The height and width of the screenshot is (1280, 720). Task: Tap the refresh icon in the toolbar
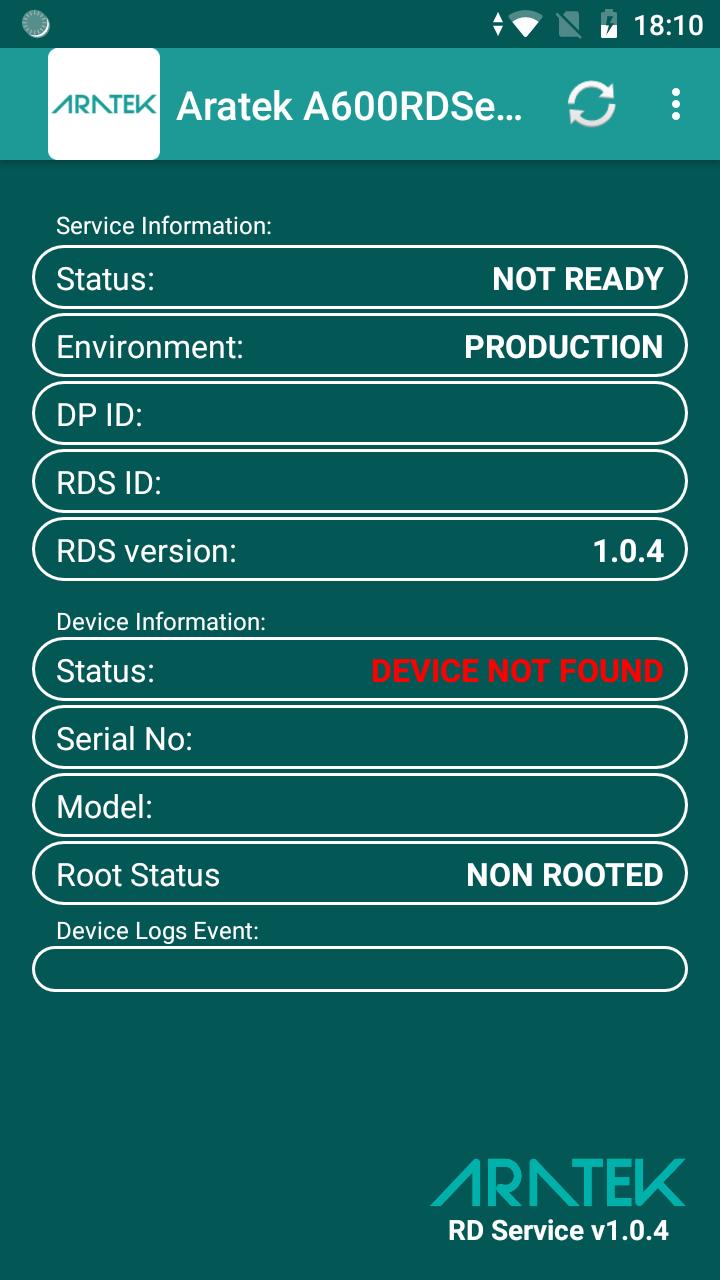(x=591, y=104)
